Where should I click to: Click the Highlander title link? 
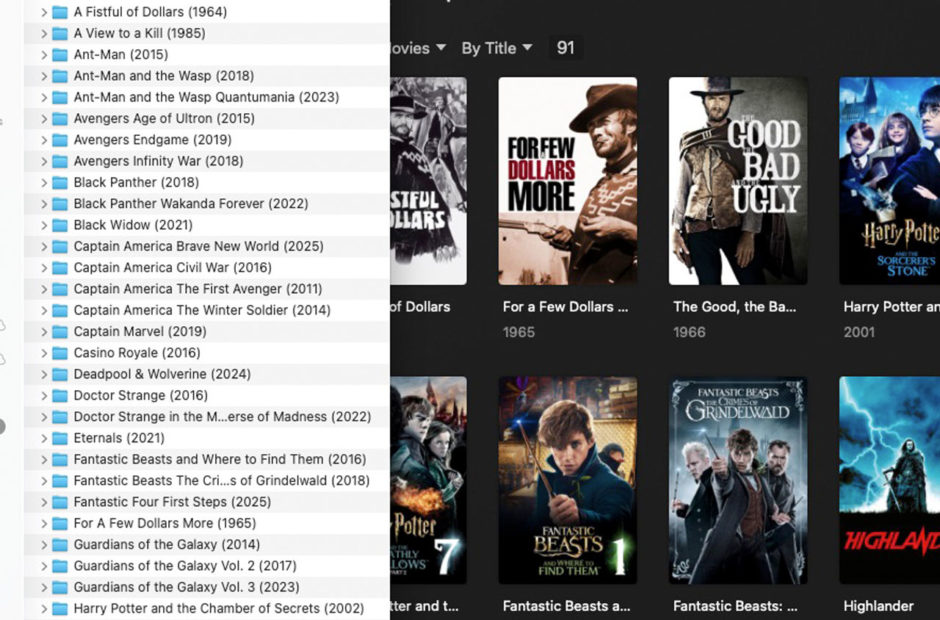click(878, 606)
